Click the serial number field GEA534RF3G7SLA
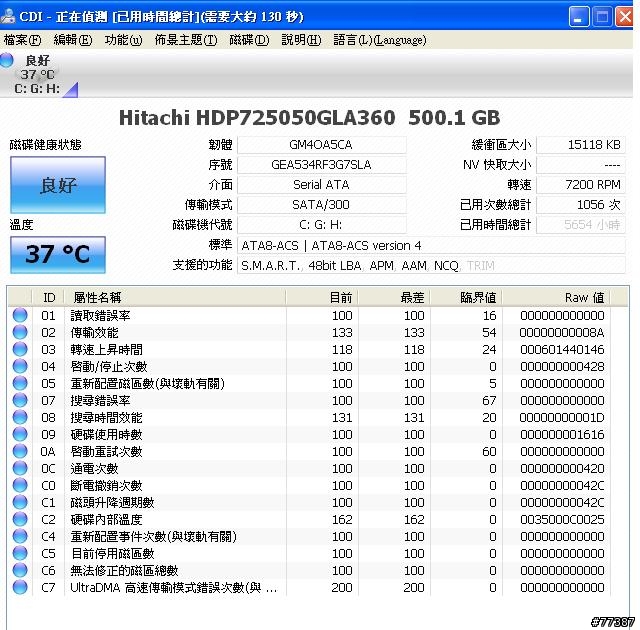Viewport: 640px width, 630px height. point(322,165)
